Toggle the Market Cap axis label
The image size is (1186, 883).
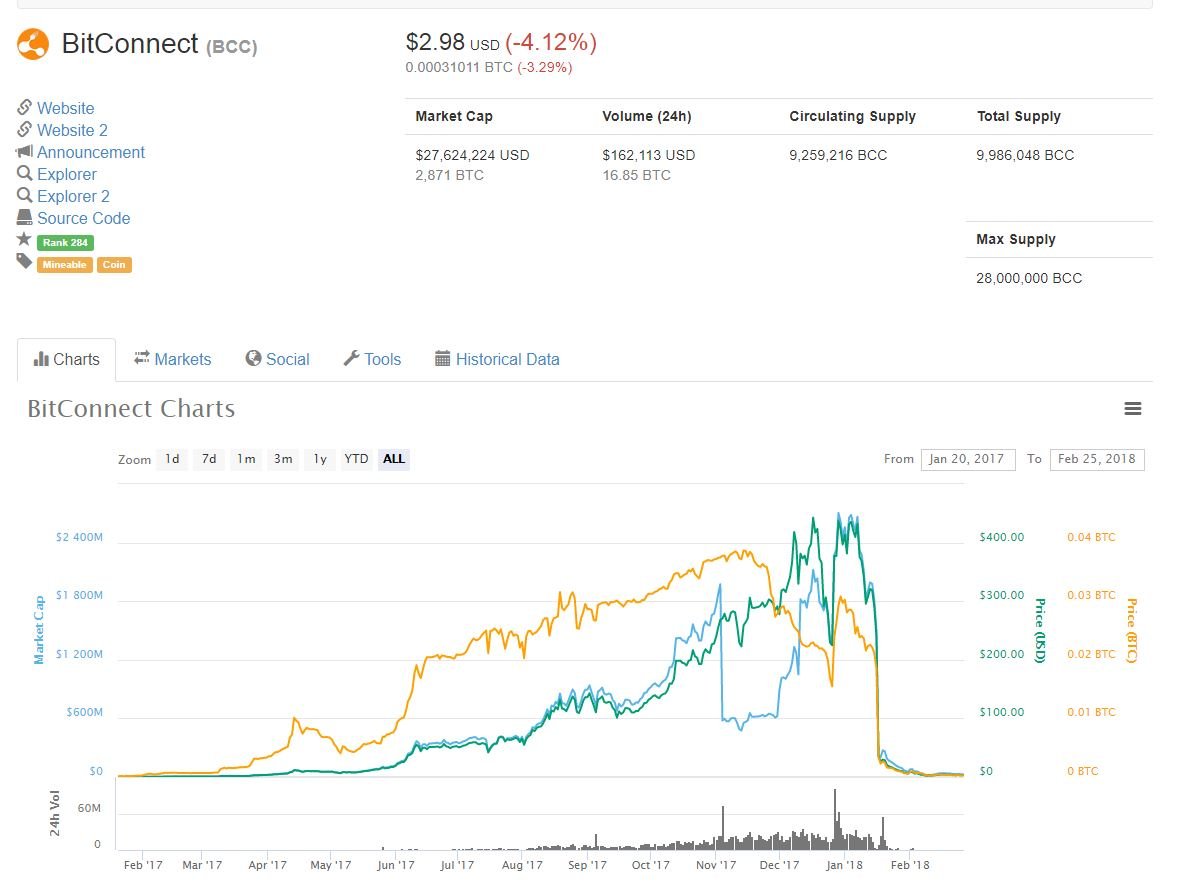(x=39, y=630)
